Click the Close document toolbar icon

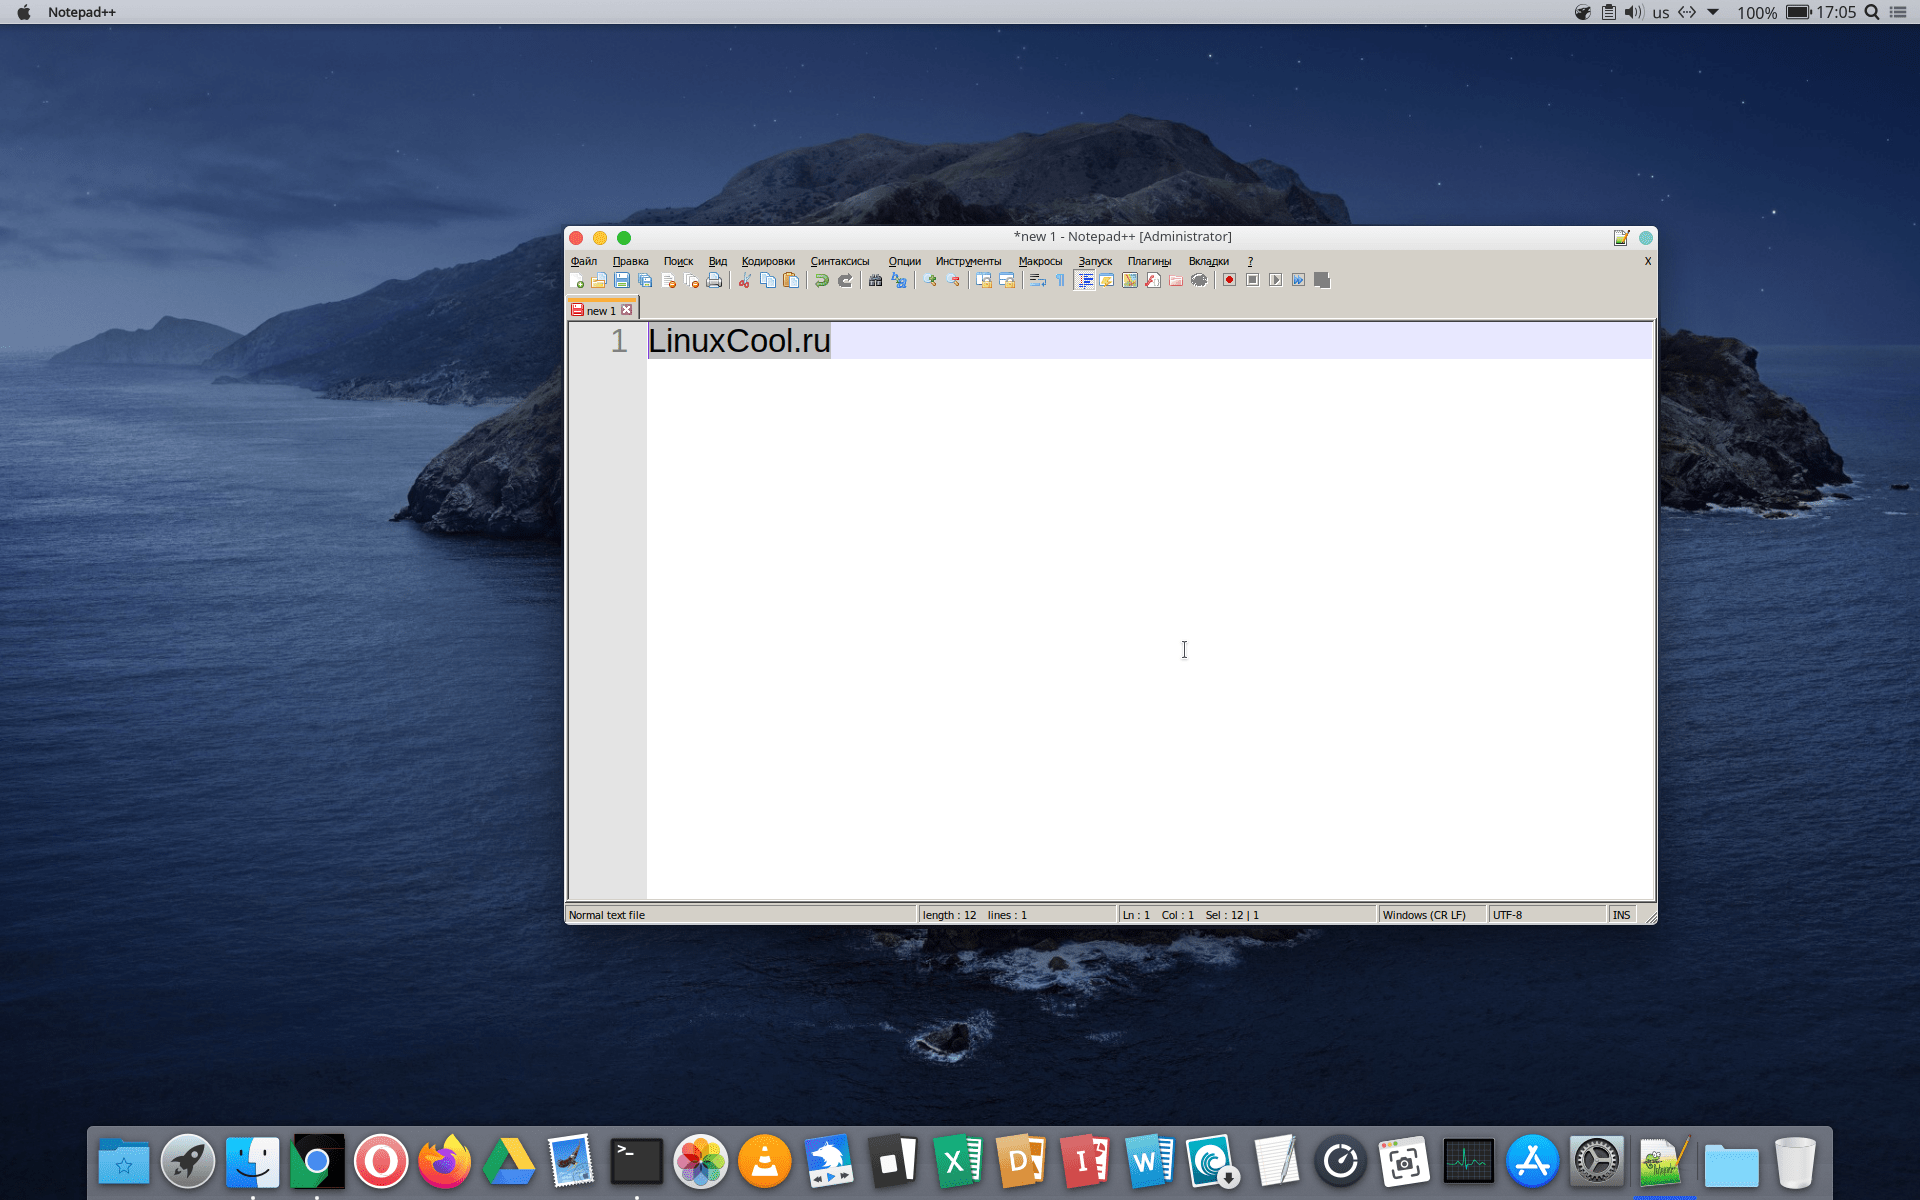668,281
